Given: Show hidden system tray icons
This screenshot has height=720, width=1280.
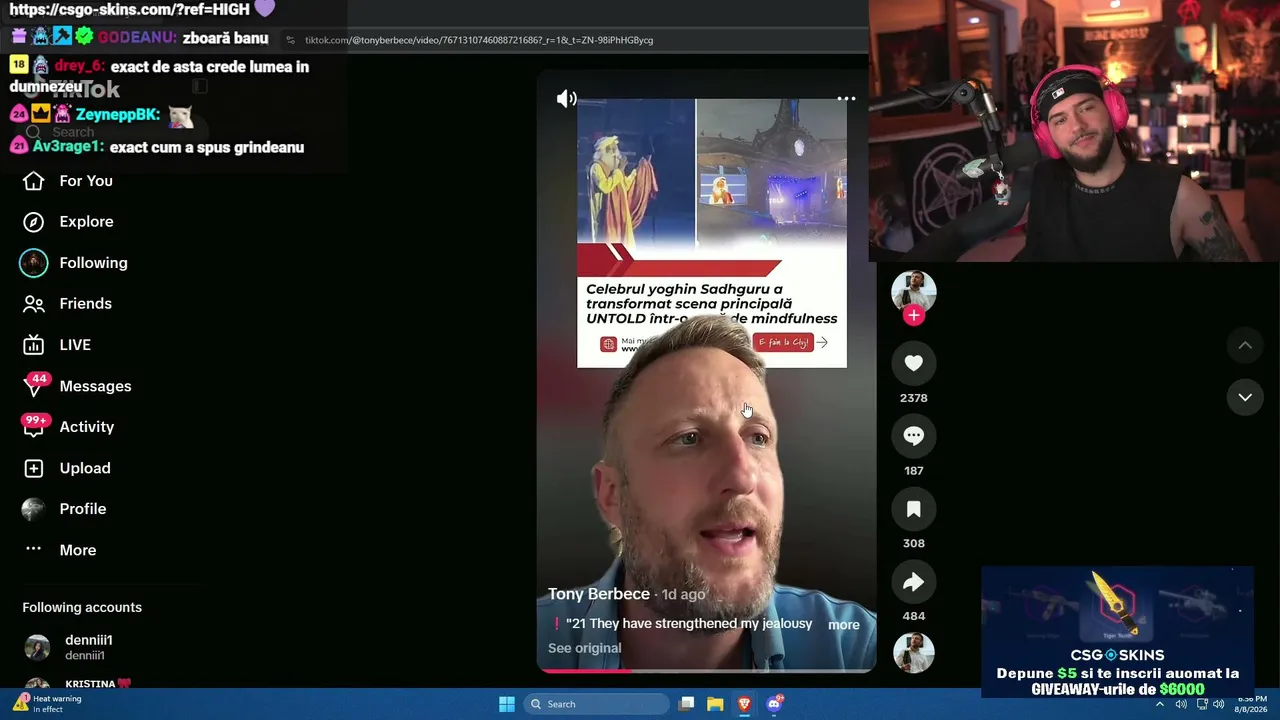Looking at the screenshot, I should click(x=1160, y=704).
